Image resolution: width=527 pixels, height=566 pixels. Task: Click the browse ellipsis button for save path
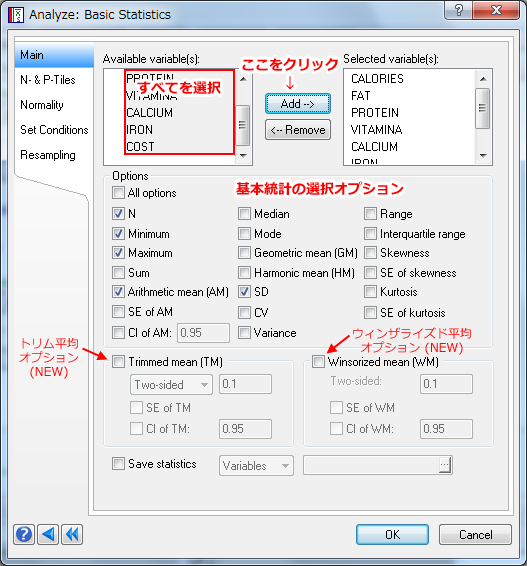click(445, 465)
